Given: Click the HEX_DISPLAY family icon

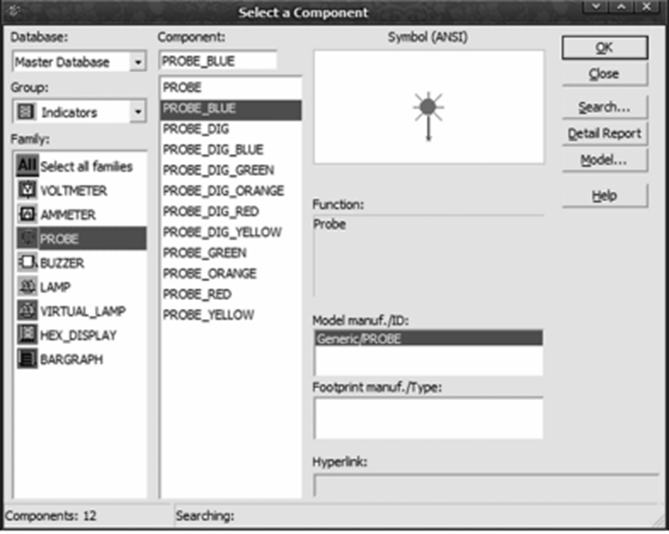Looking at the screenshot, I should click(x=27, y=334).
